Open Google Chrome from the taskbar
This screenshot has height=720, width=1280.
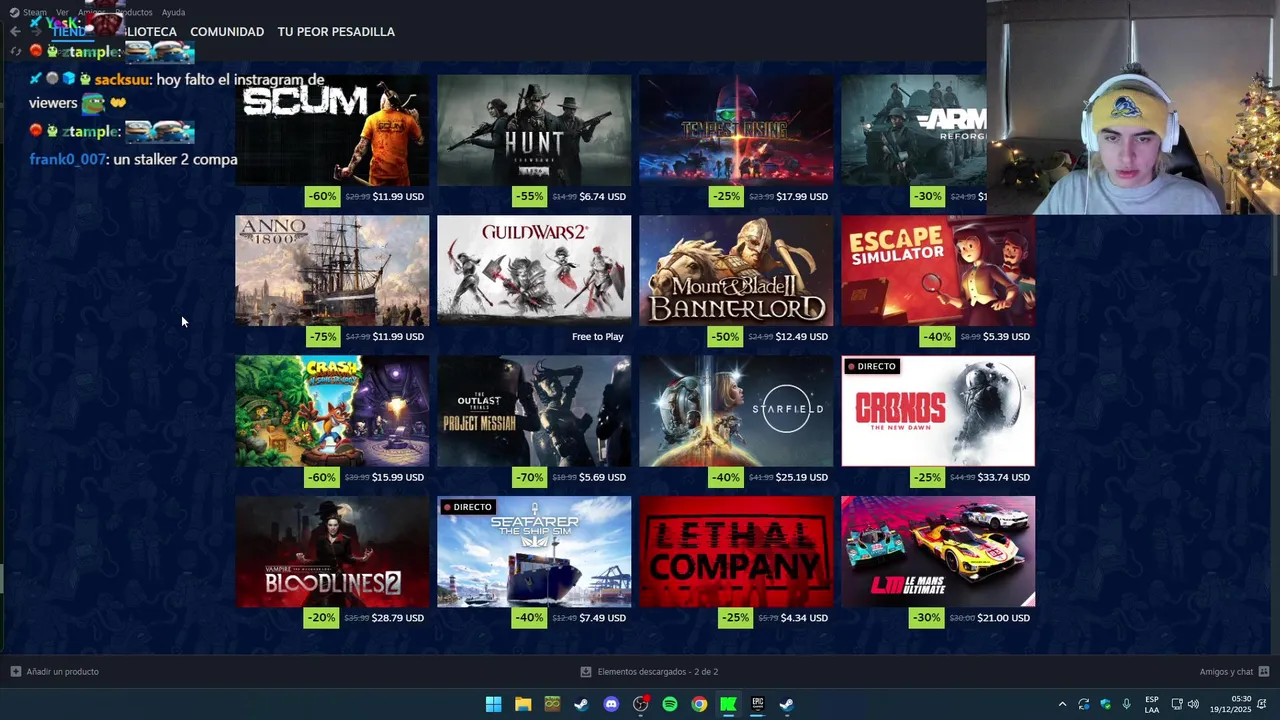699,704
